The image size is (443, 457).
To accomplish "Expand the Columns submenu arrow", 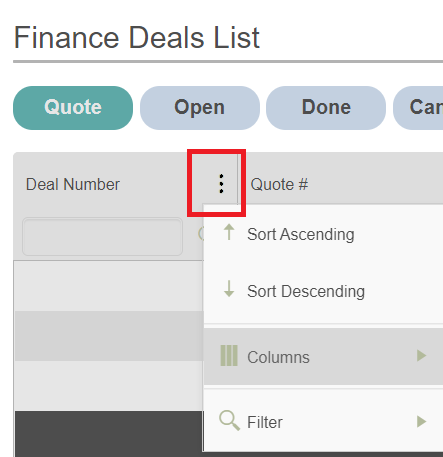I will point(421,356).
